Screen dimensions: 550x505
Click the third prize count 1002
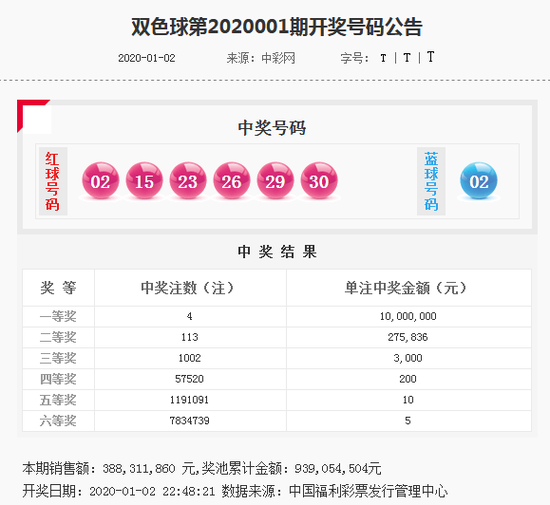coord(190,358)
